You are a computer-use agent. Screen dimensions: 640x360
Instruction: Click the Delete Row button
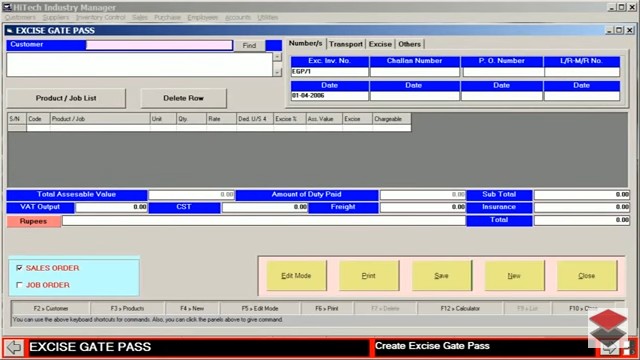(x=184, y=98)
